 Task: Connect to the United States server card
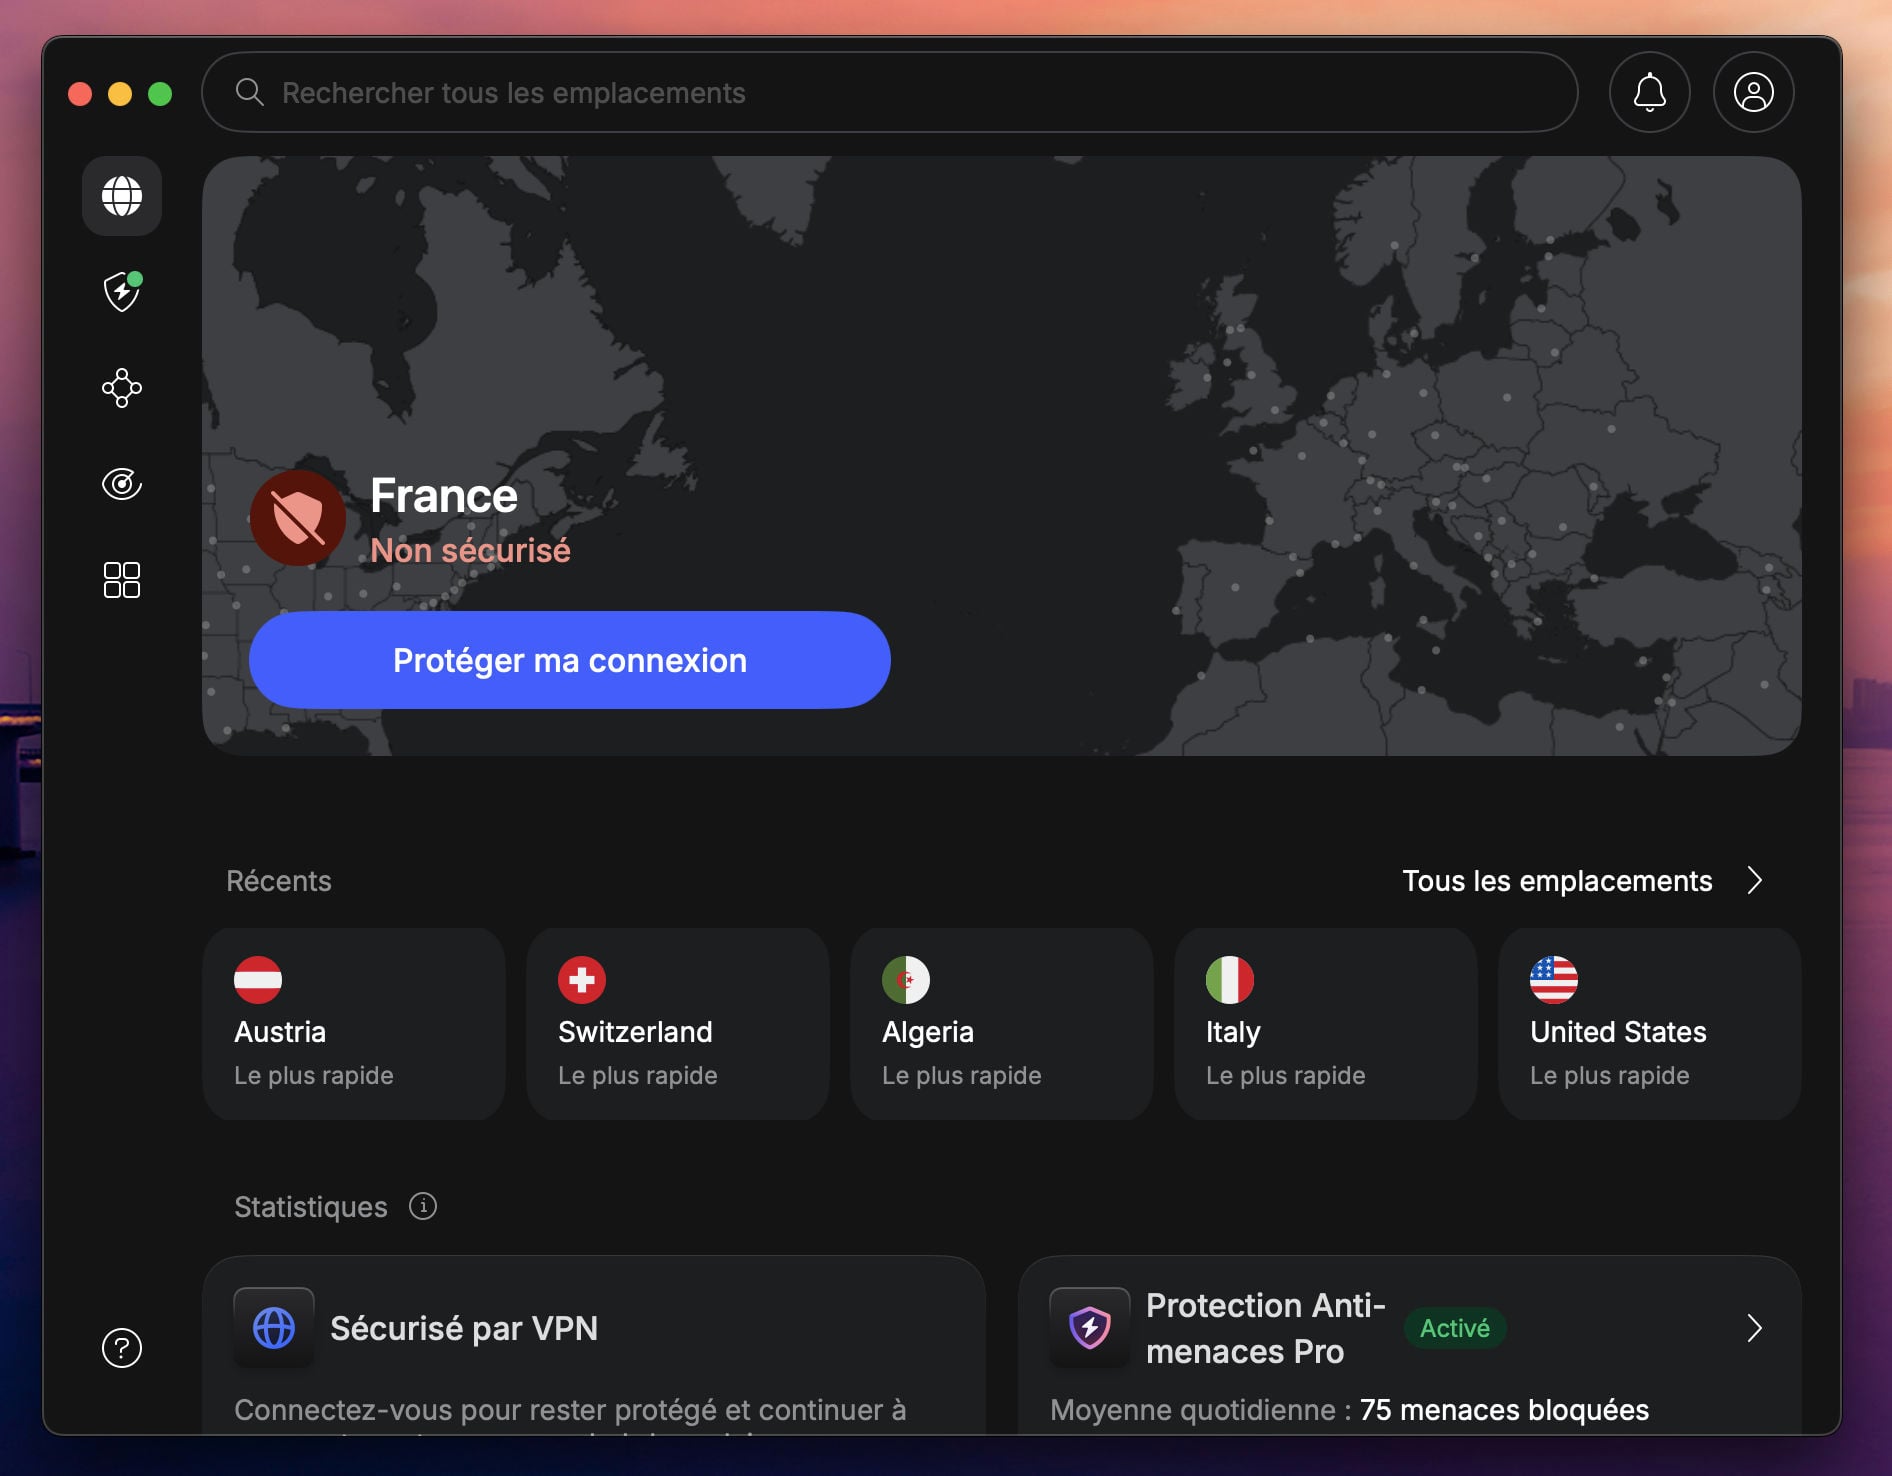click(x=1649, y=1024)
